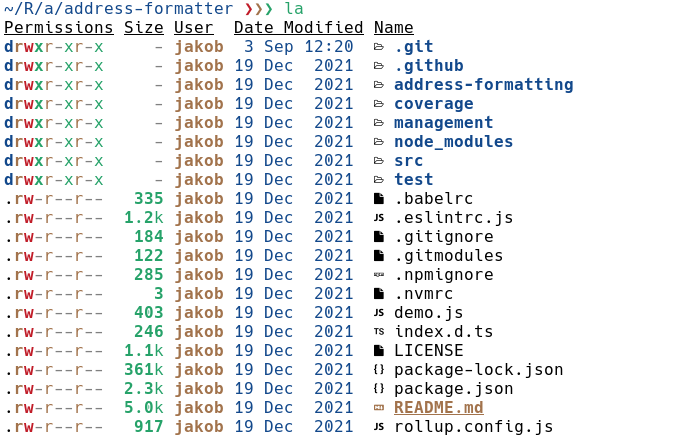Click the JS icon beside .eslintrc.js
The height and width of the screenshot is (438, 684).
point(379,218)
